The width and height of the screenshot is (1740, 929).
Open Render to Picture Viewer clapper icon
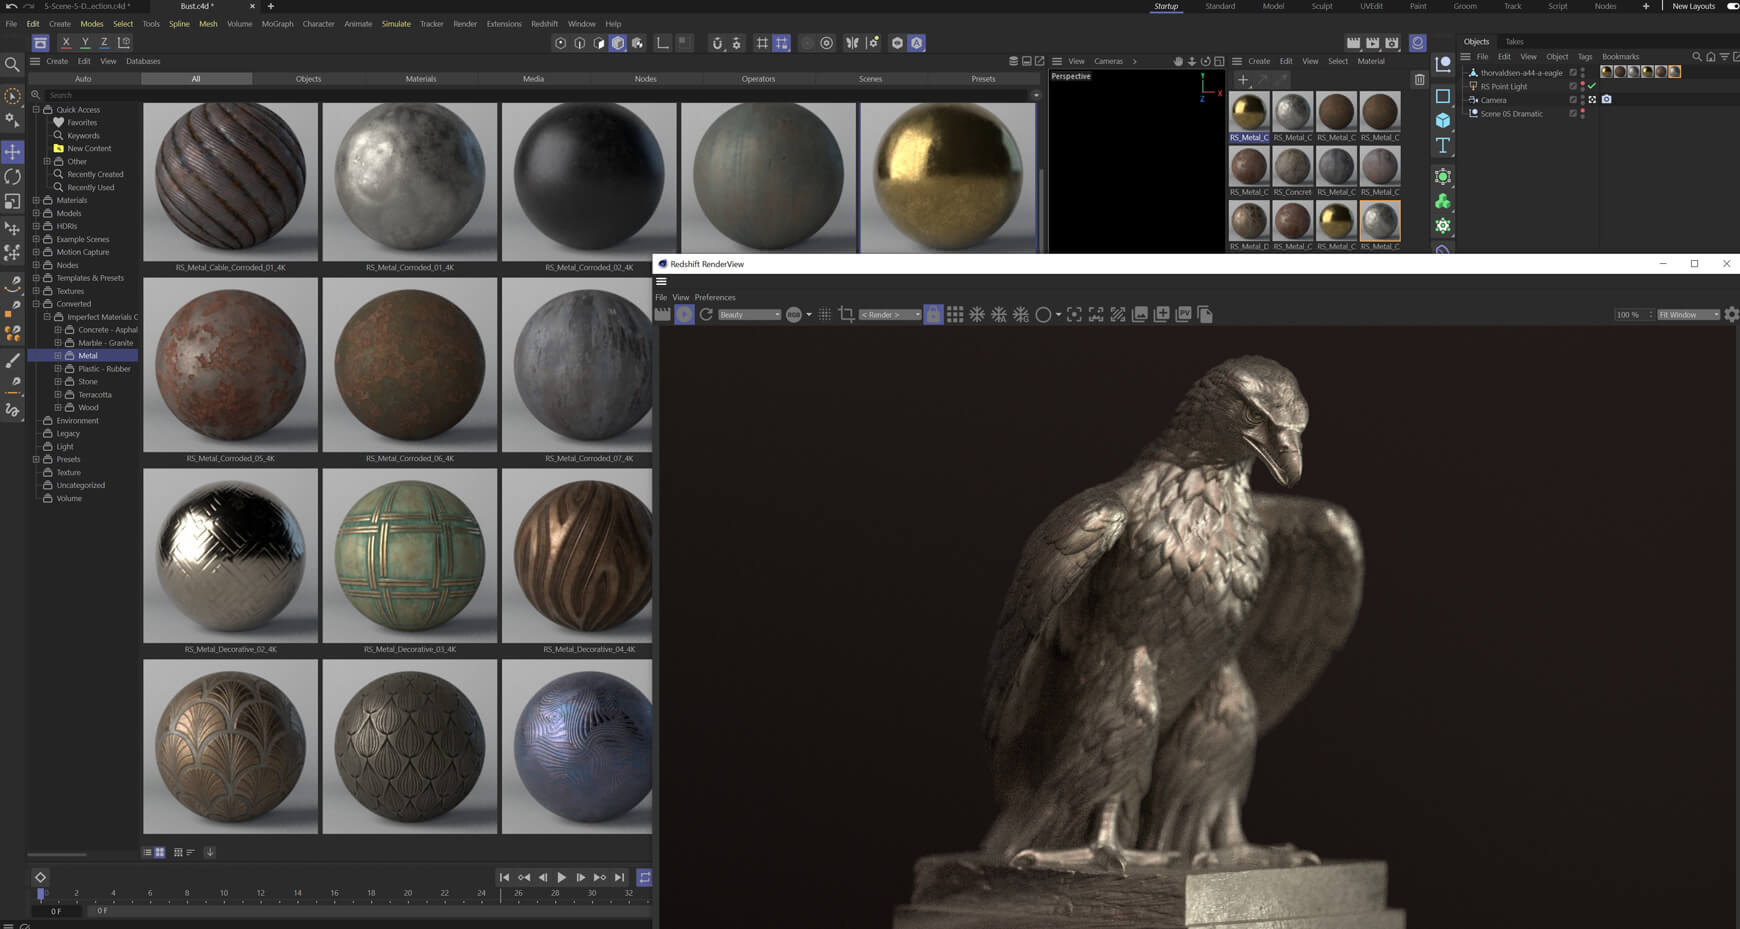pyautogui.click(x=1372, y=43)
